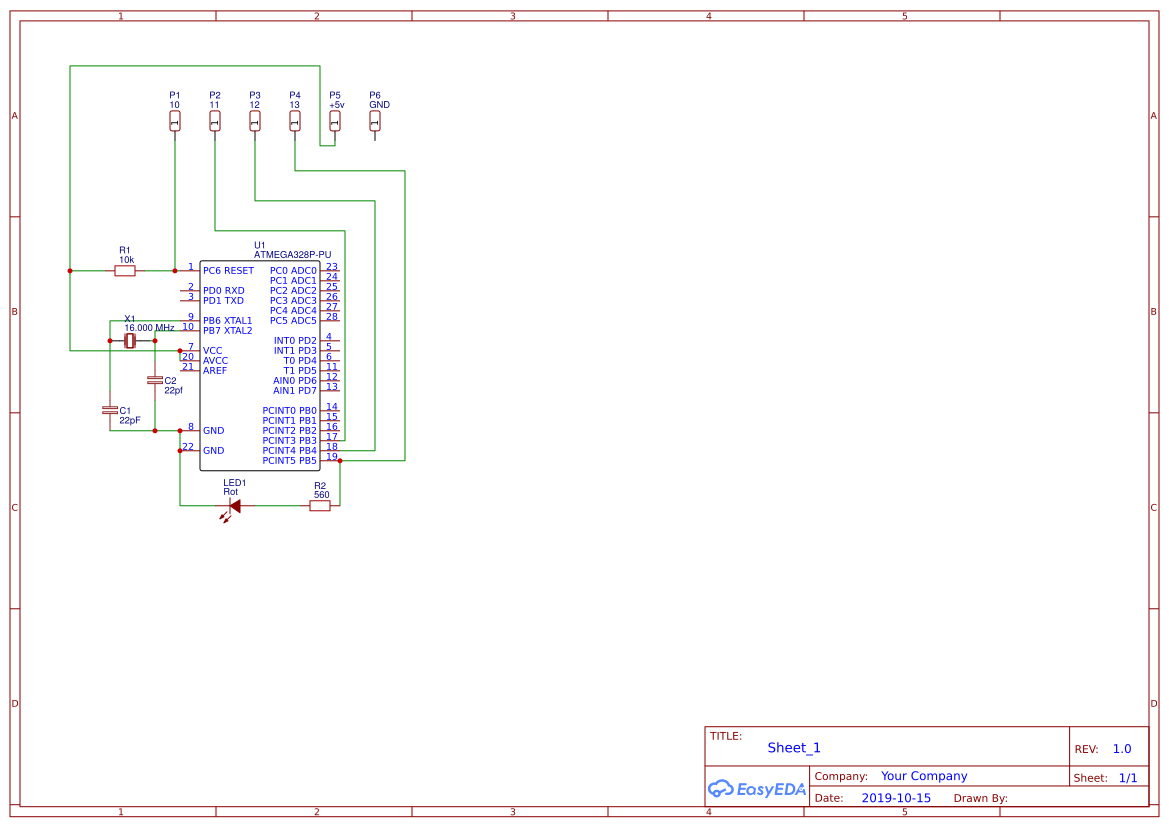Click the PC6 RESET pin label
The width and height of the screenshot is (1169, 827).
228,270
